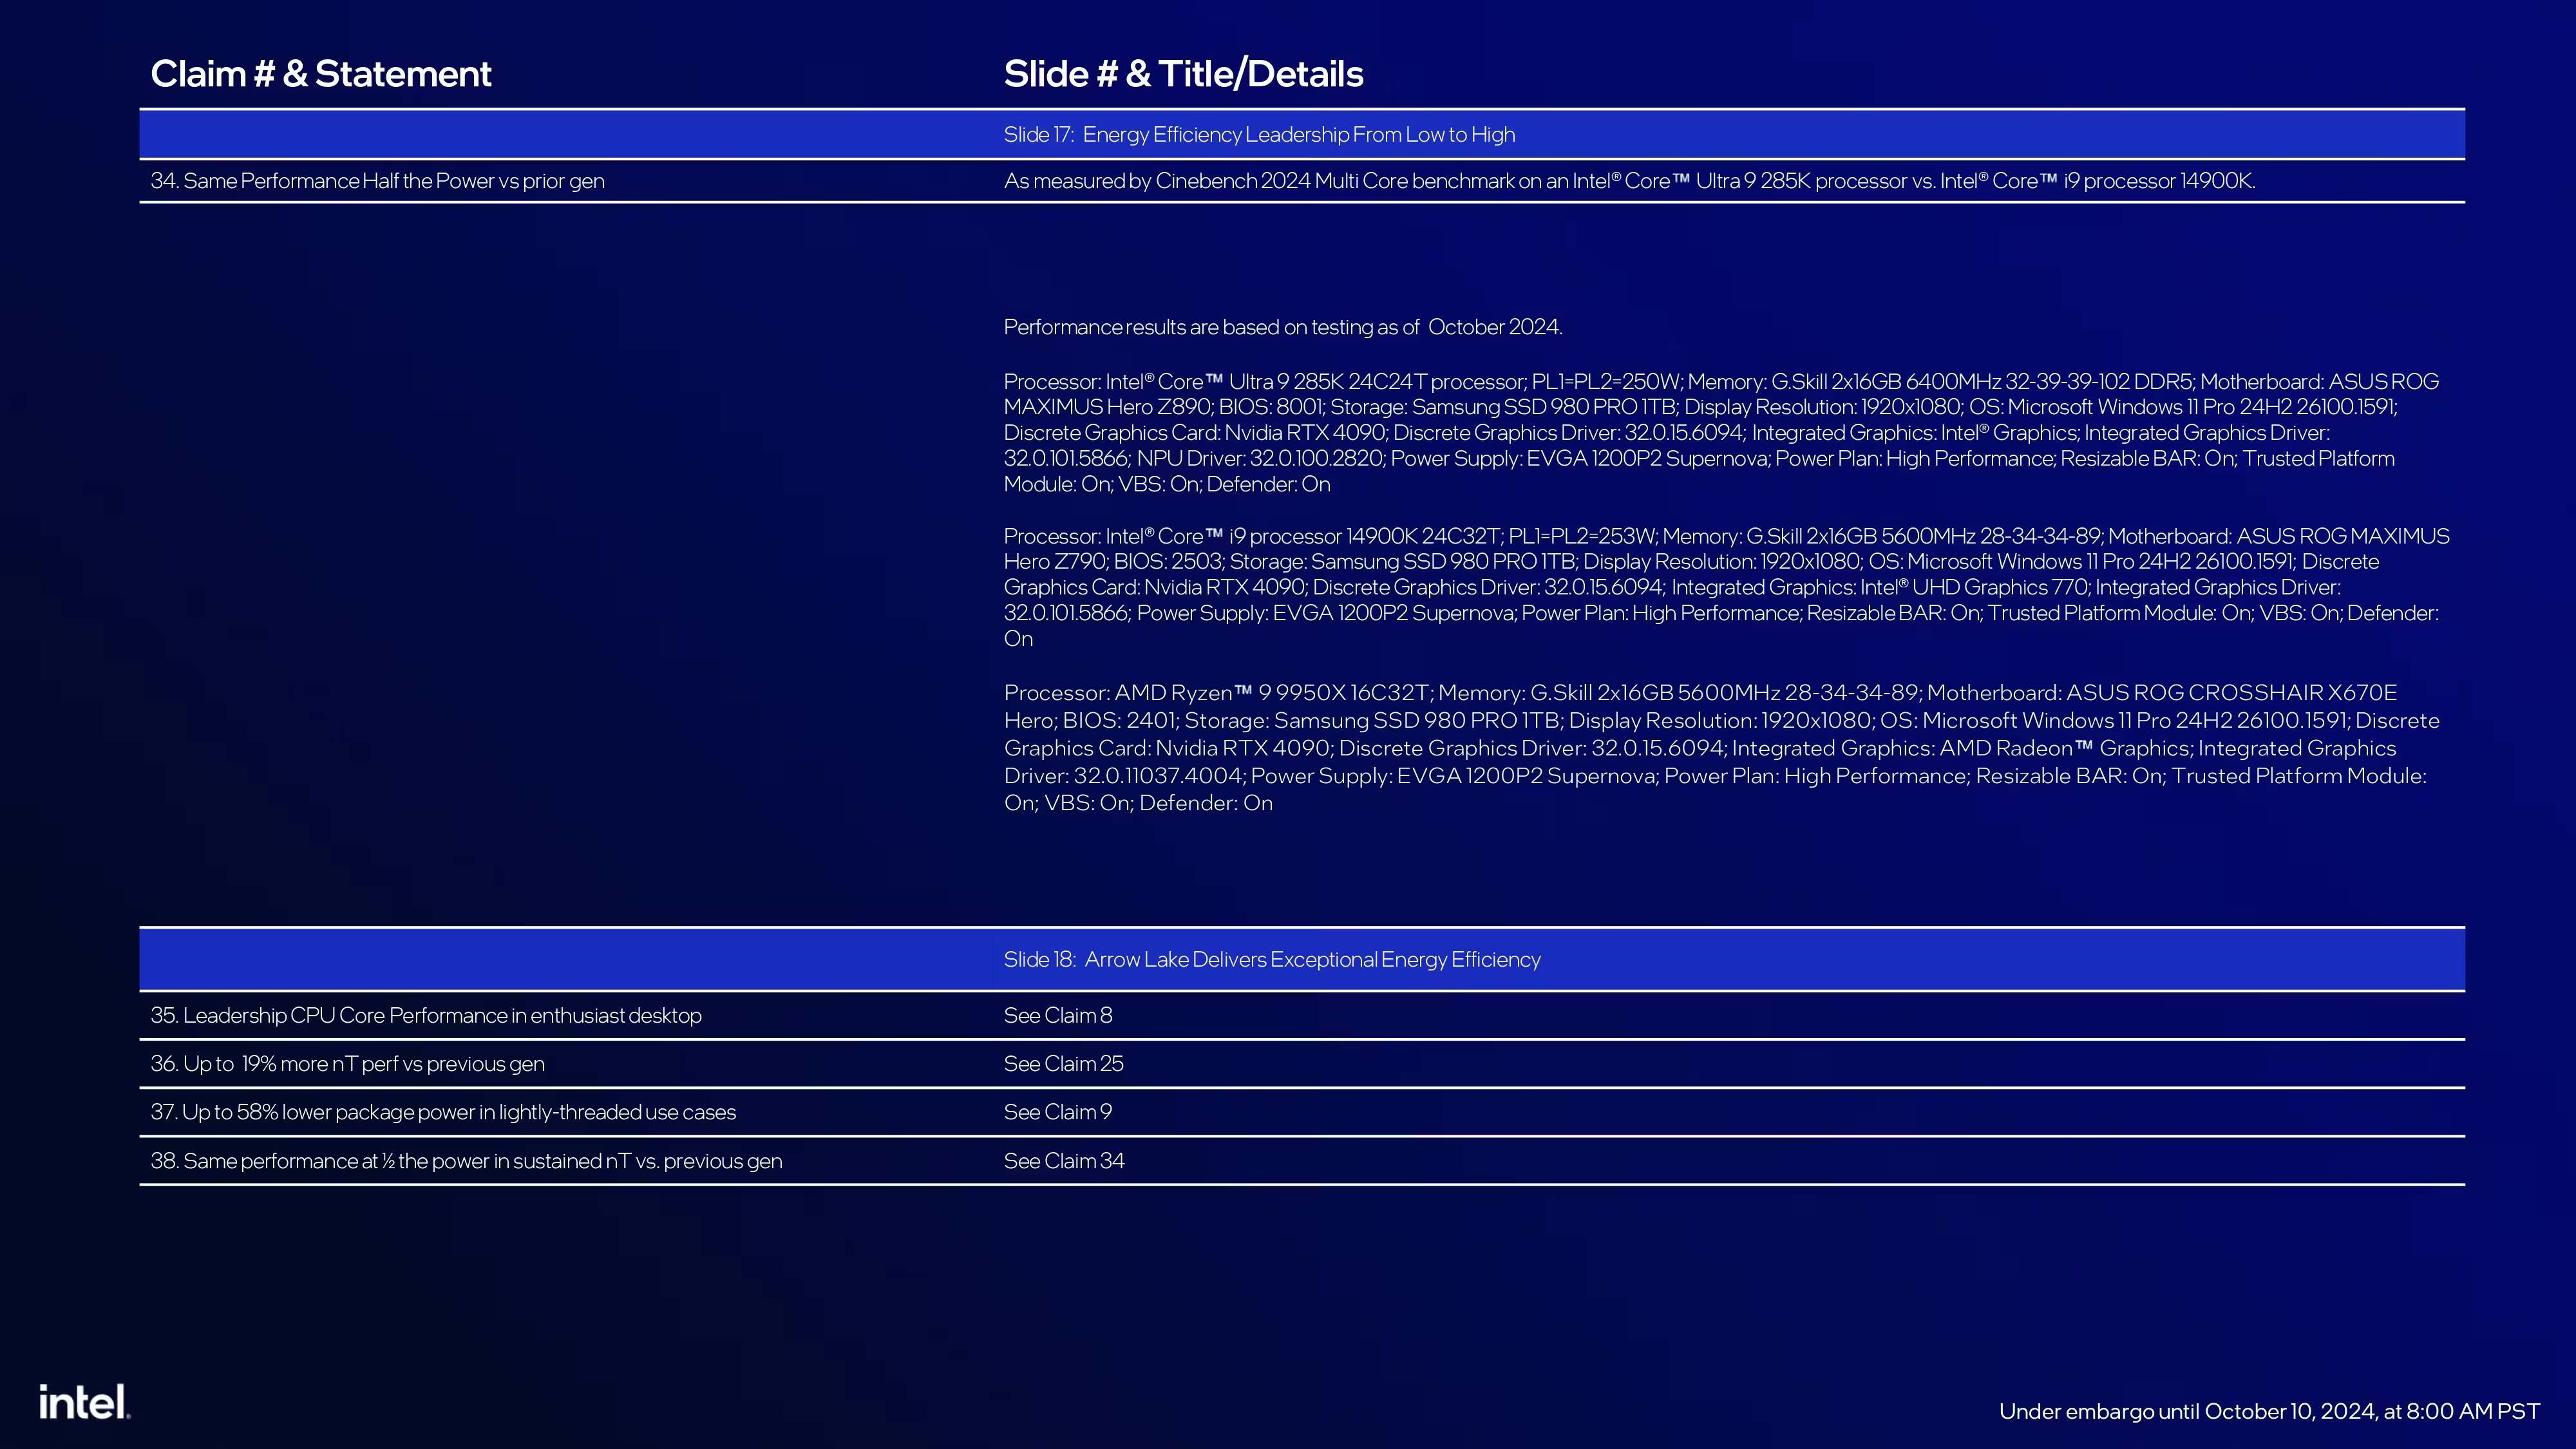Click 'See Claim 9' reference

click(x=1058, y=1112)
